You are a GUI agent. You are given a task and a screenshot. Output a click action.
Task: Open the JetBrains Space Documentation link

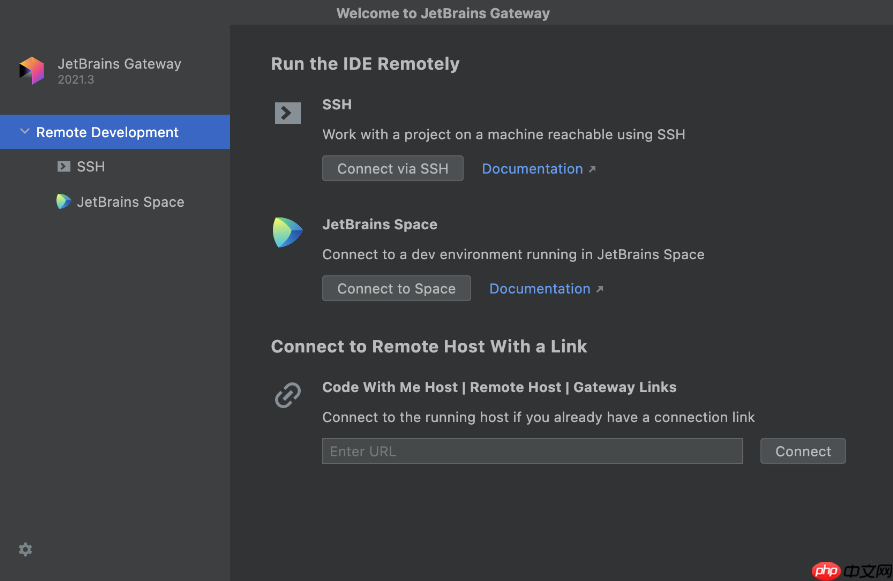[x=539, y=289]
